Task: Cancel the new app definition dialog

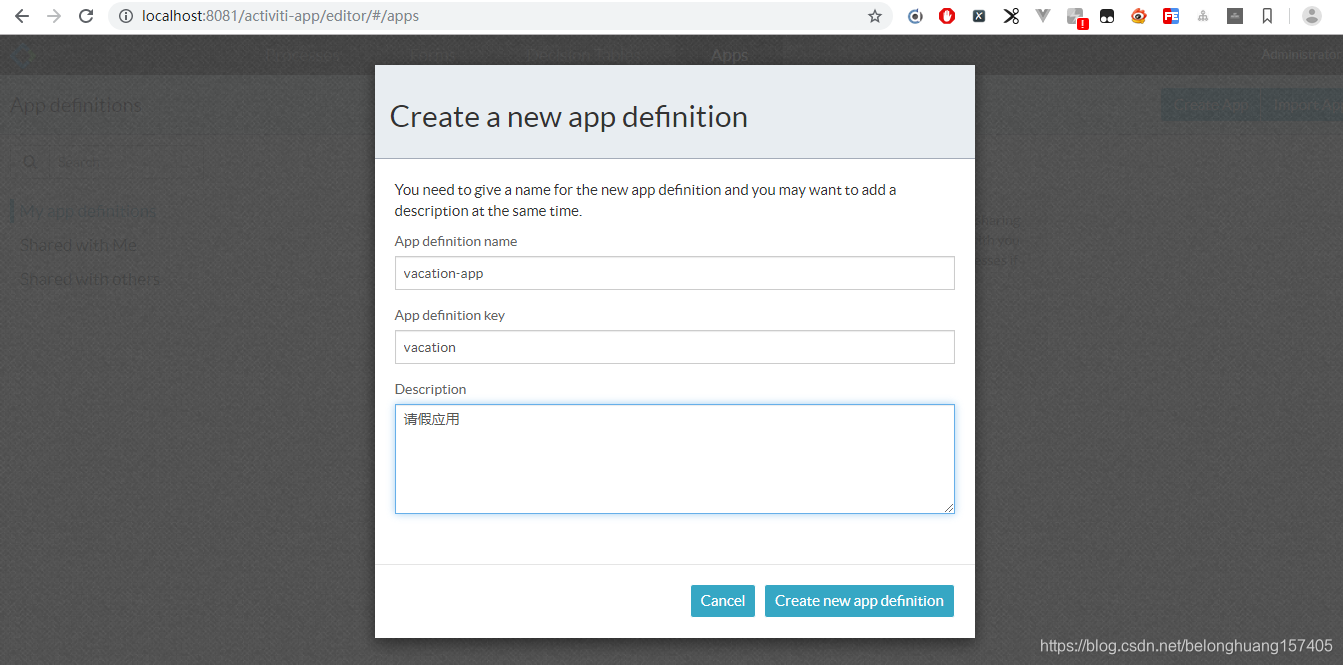Action: 723,601
